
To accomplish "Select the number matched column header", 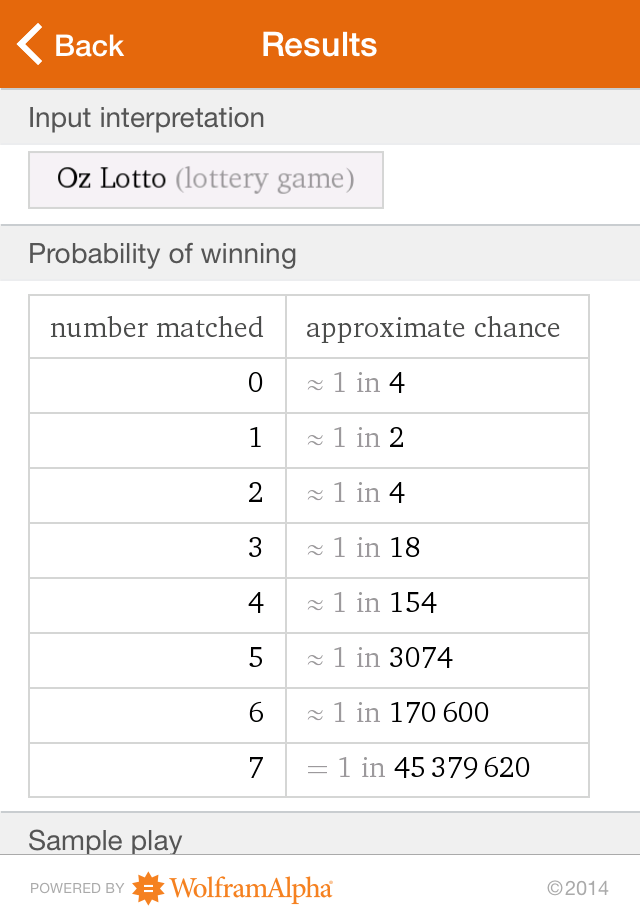I will tap(156, 327).
